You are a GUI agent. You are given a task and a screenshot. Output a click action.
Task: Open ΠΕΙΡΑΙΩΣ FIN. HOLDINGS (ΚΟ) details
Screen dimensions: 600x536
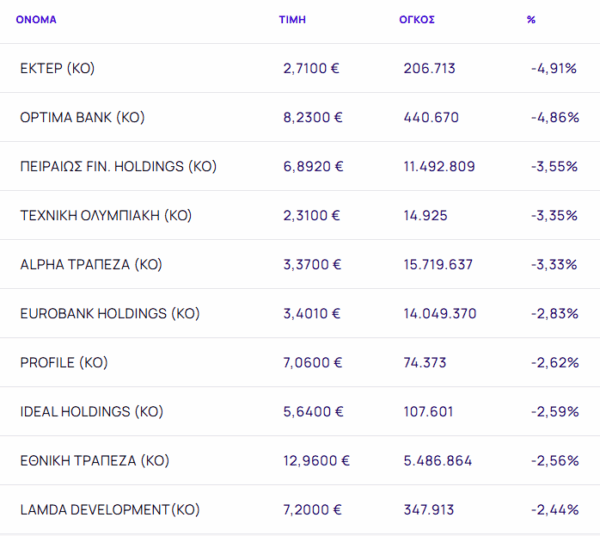click(118, 166)
